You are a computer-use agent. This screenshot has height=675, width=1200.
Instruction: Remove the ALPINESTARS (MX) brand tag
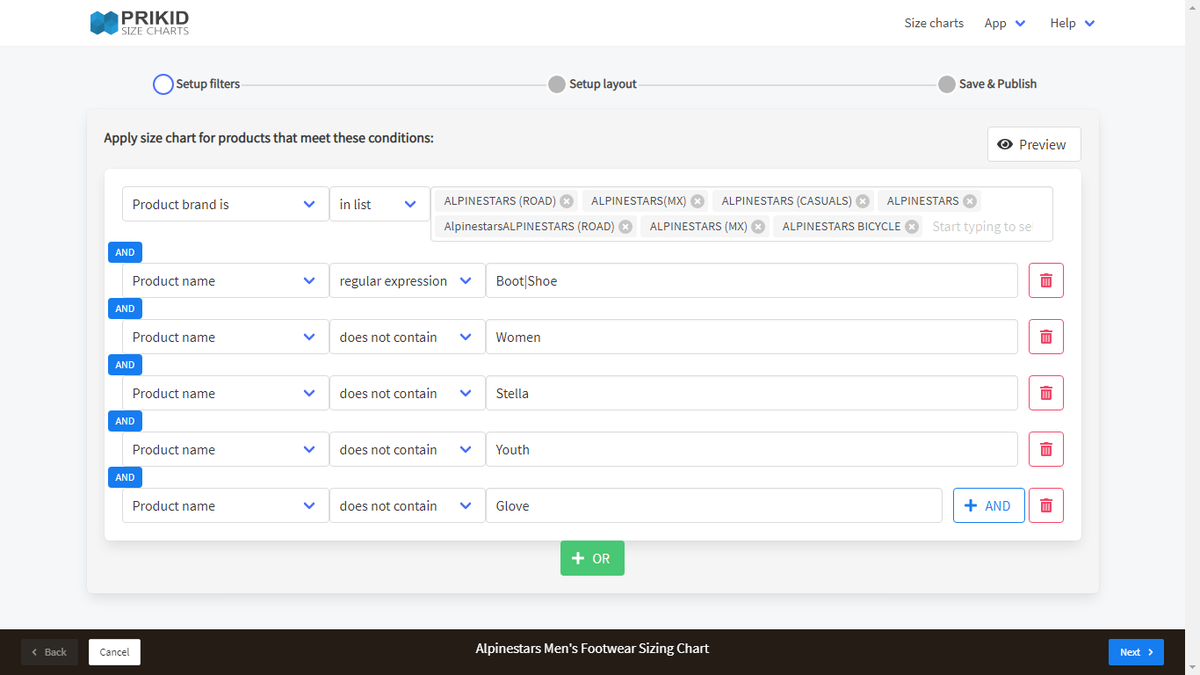pyautogui.click(x=758, y=226)
